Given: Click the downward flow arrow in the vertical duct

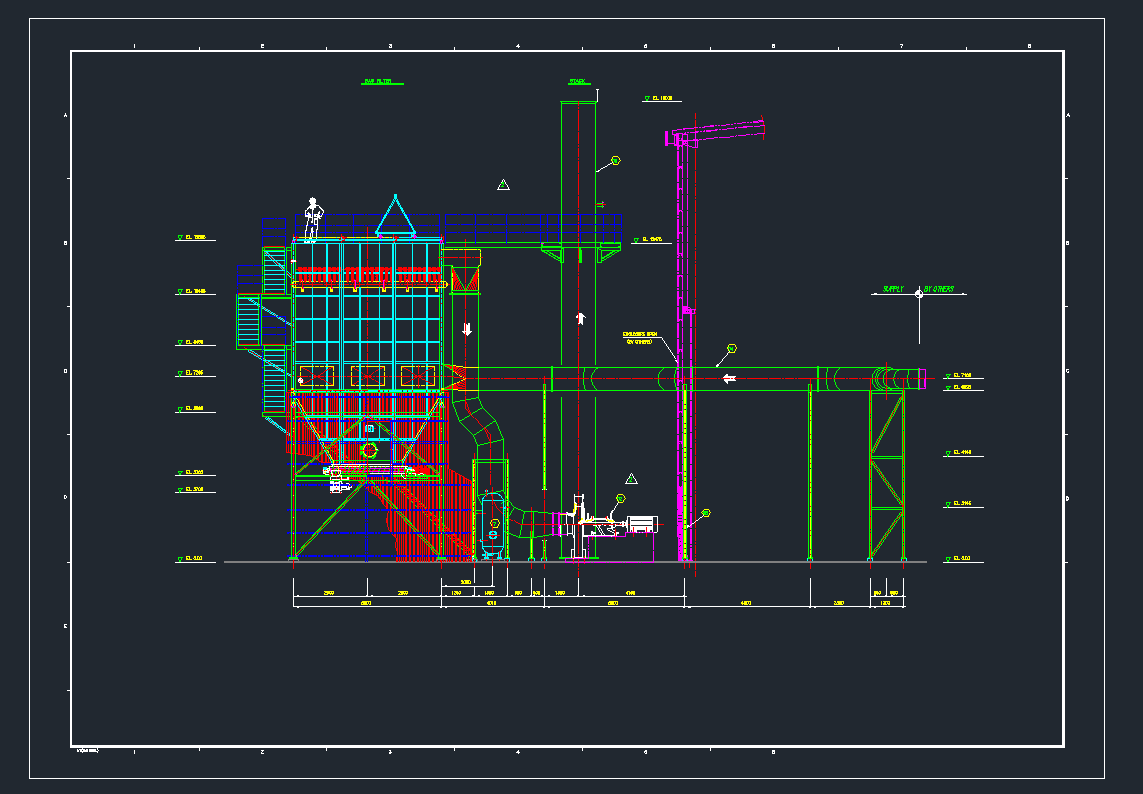Looking at the screenshot, I should pyautogui.click(x=466, y=328).
